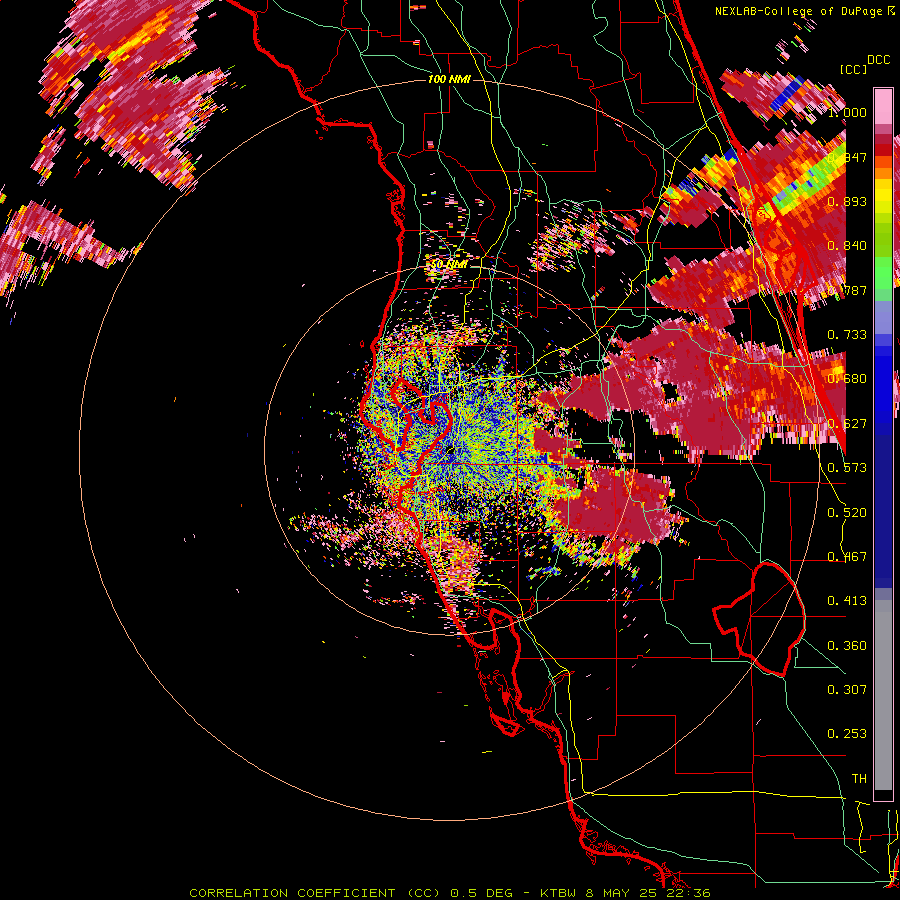Select the 0.360 scale value
The height and width of the screenshot is (900, 900).
click(847, 645)
